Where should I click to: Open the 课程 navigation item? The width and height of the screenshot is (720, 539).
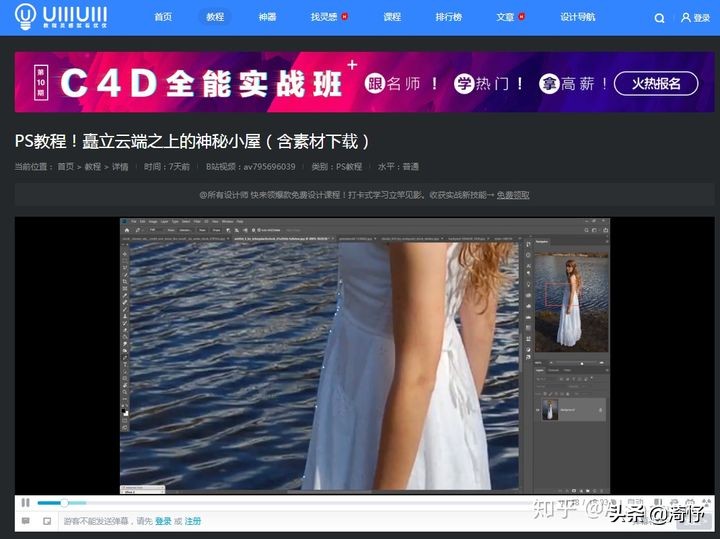[x=392, y=17]
